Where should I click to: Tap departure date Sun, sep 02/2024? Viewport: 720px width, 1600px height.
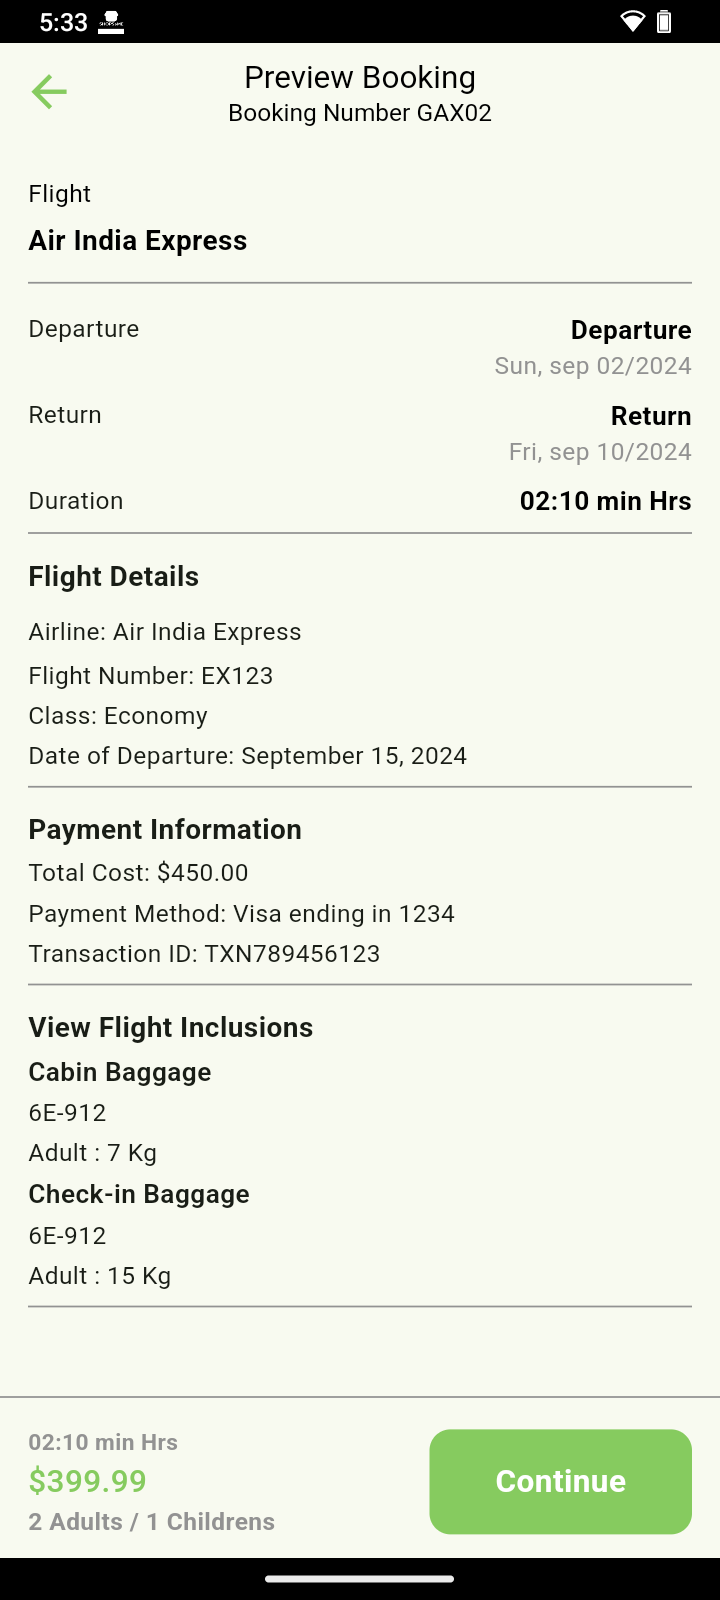593,366
